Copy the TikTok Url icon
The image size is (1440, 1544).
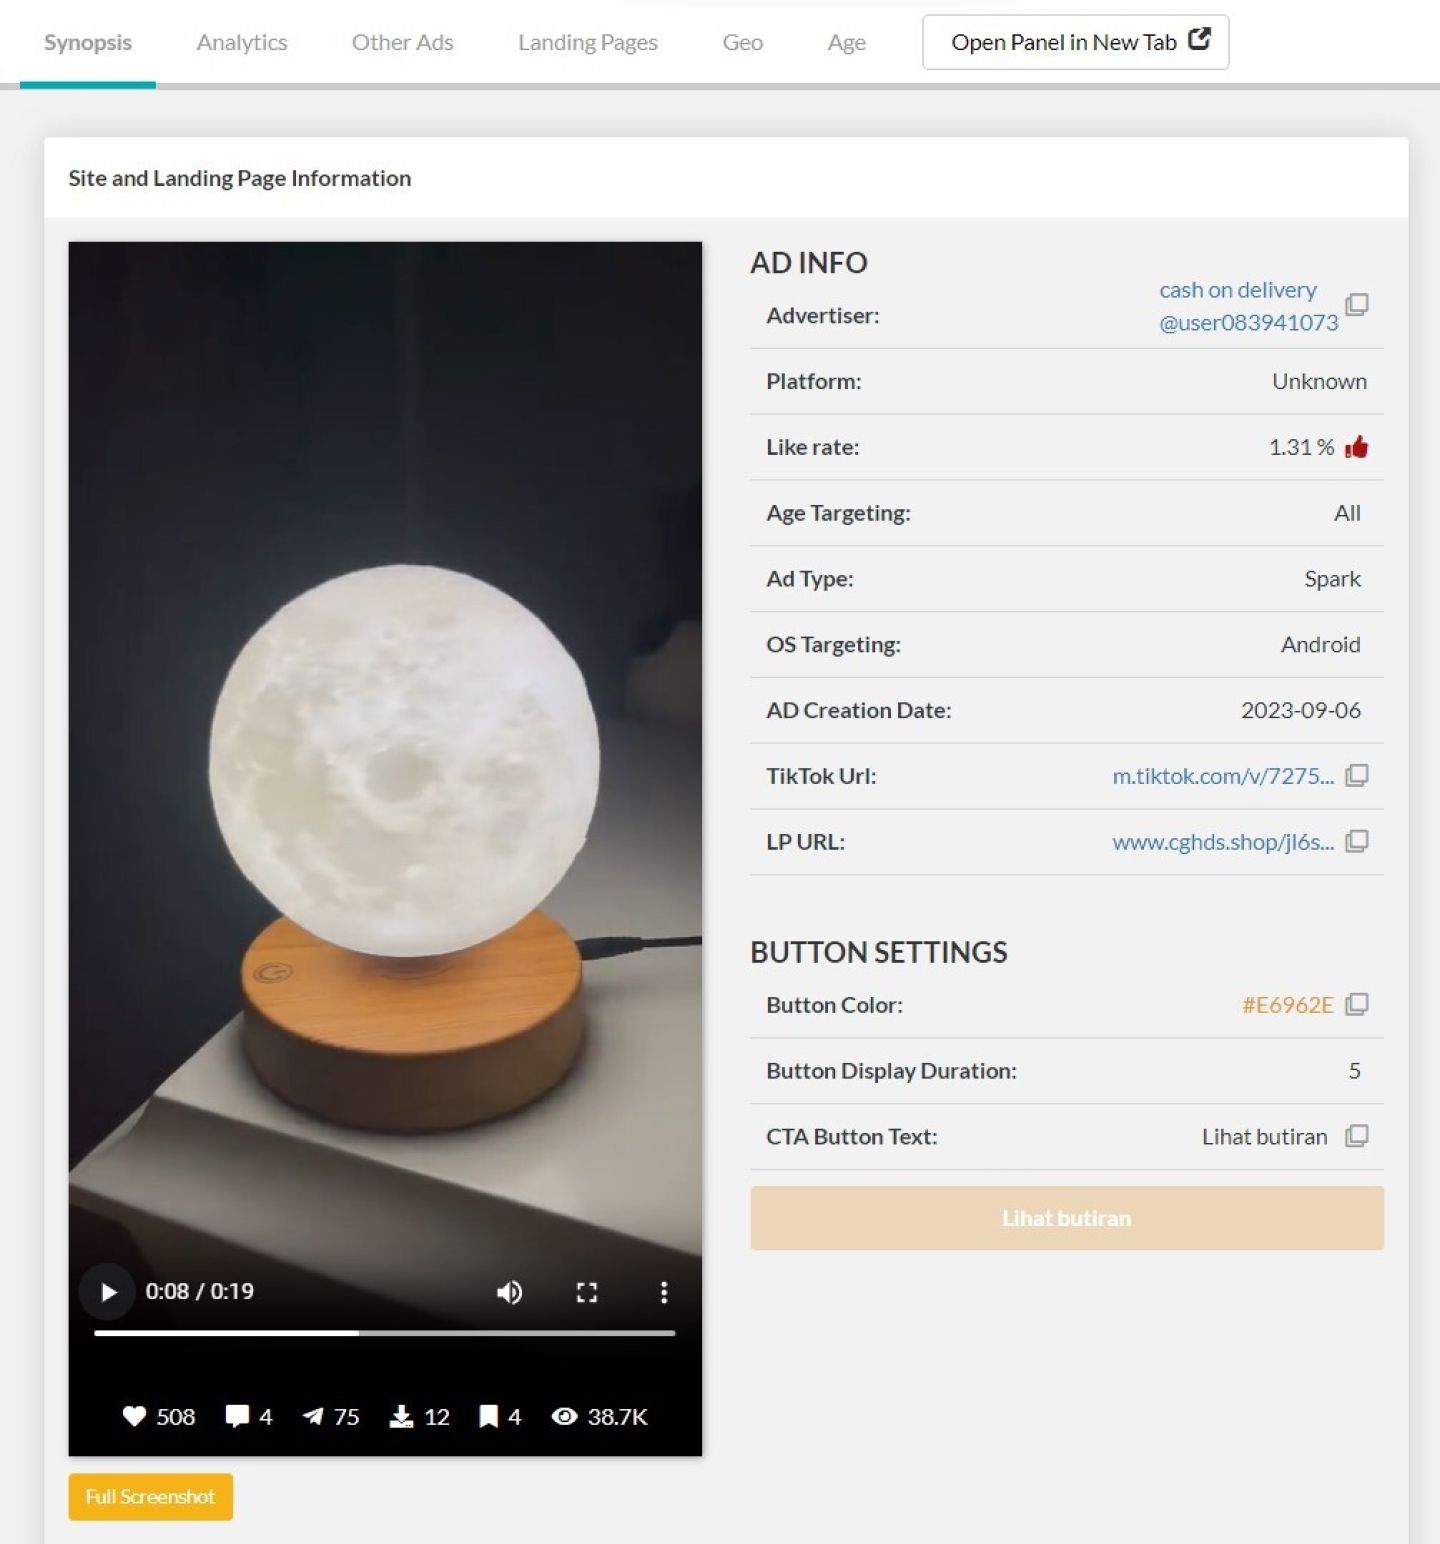pyautogui.click(x=1356, y=776)
